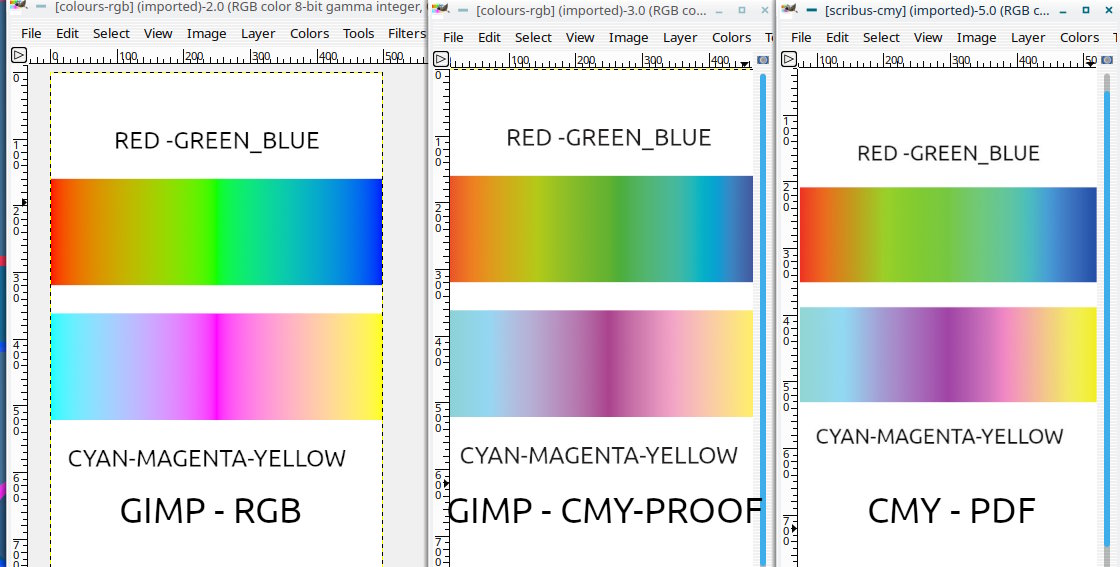Click title text of scribus-cmy 5.0 window
This screenshot has width=1120, height=567.
pos(937,11)
